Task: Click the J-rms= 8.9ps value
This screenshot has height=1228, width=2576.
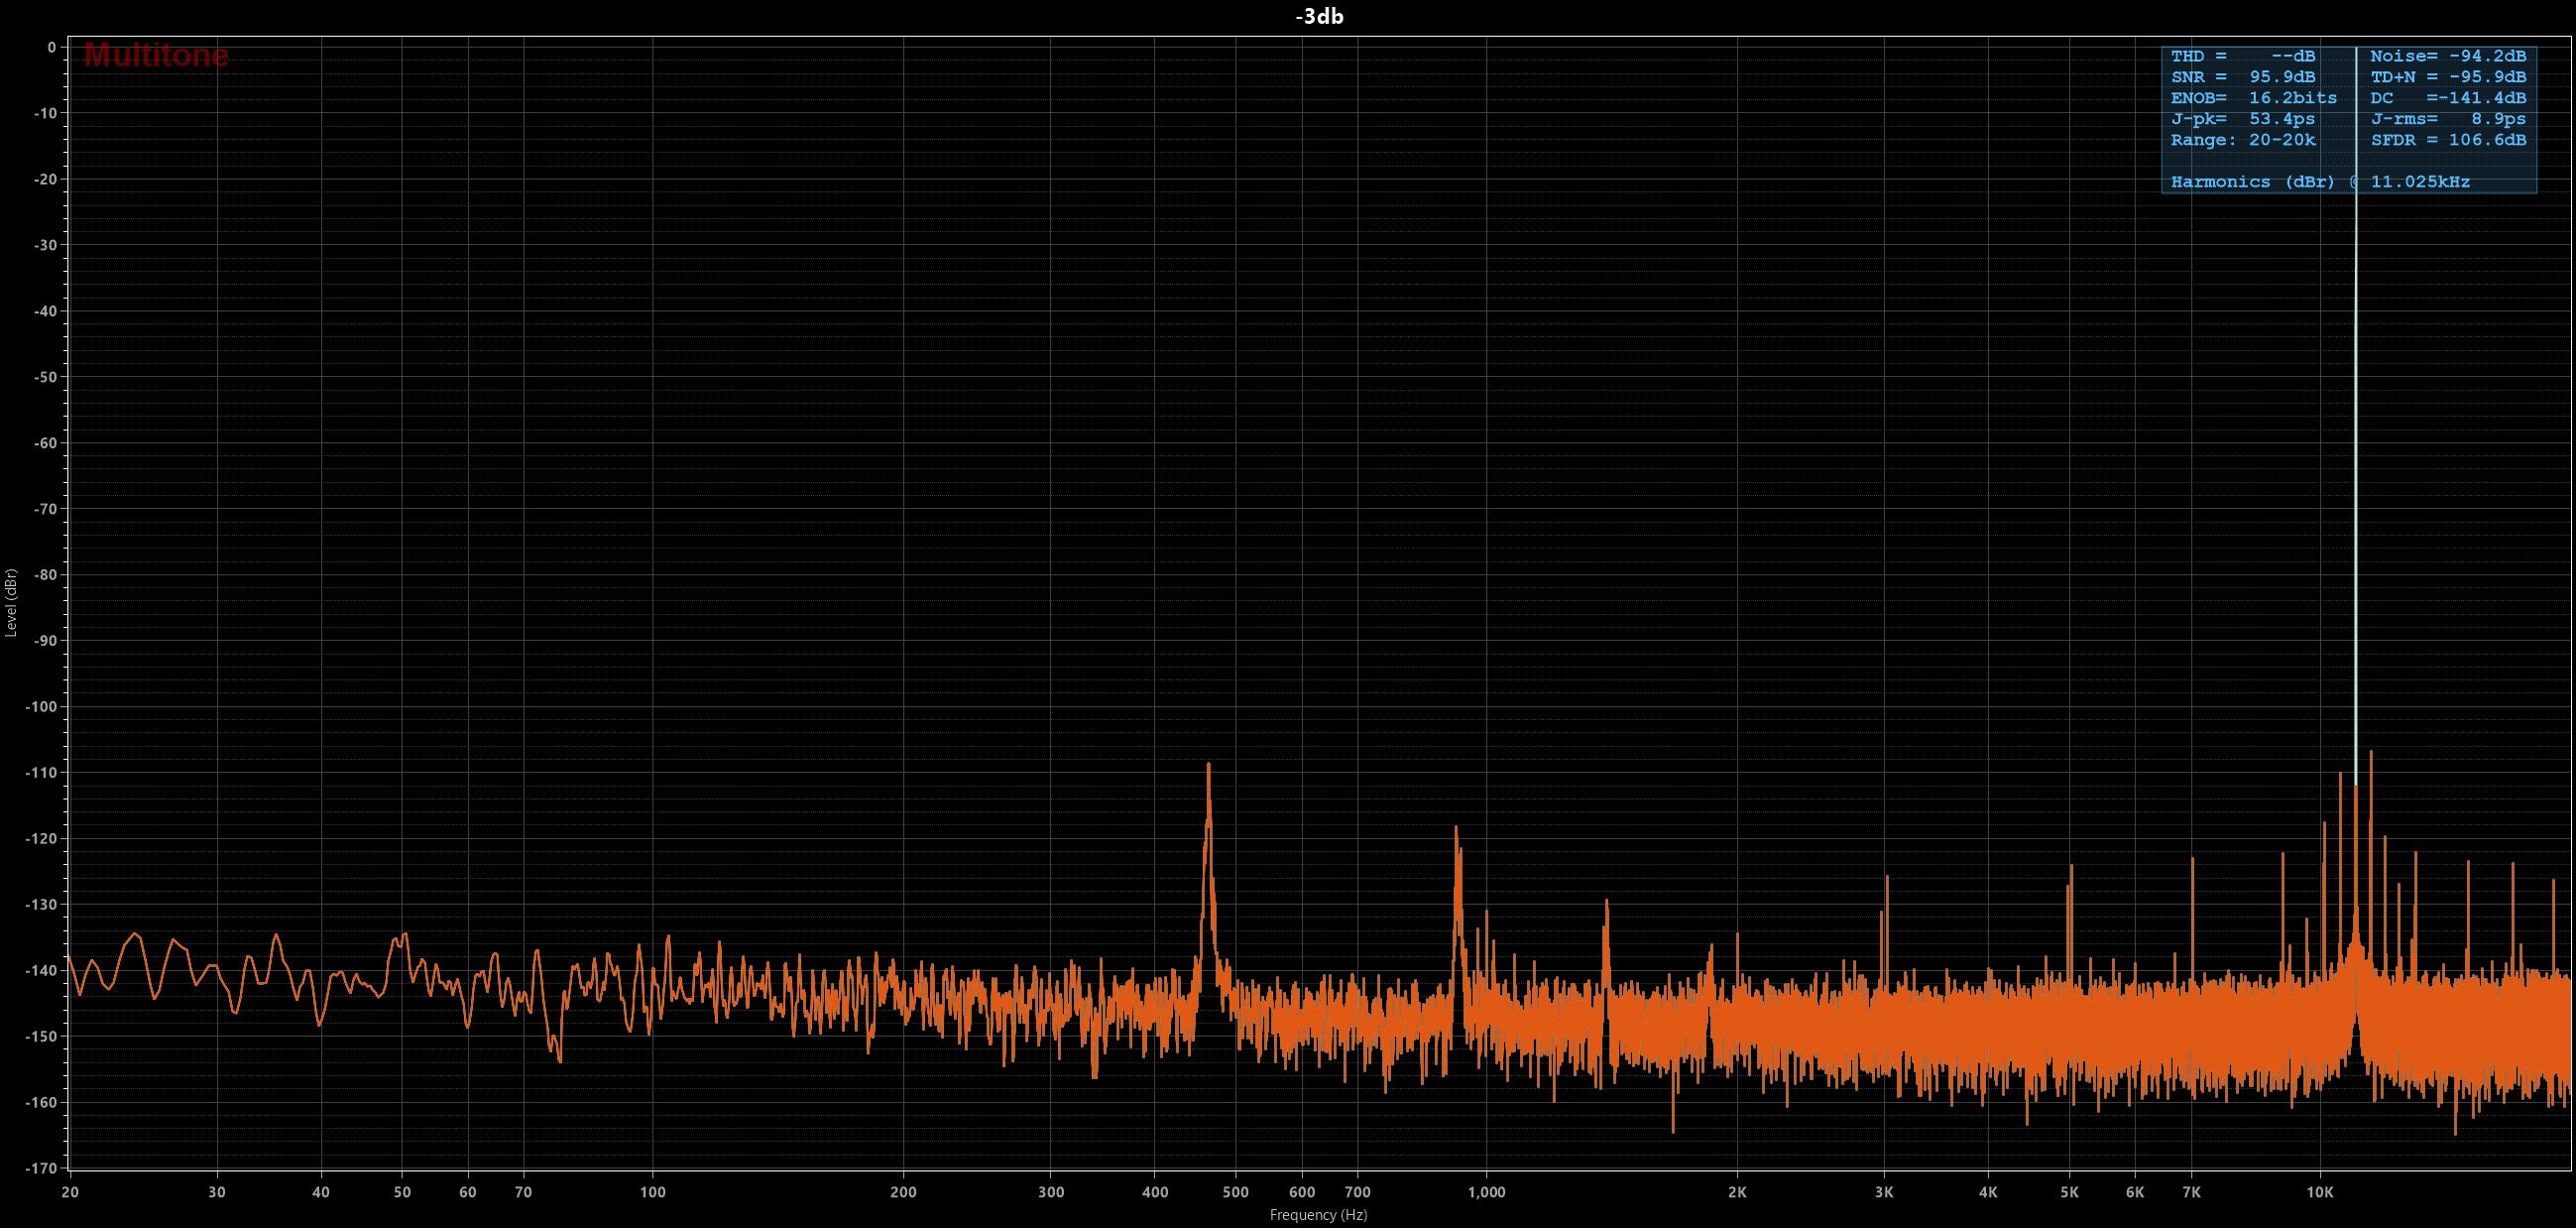Action: 2448,119
